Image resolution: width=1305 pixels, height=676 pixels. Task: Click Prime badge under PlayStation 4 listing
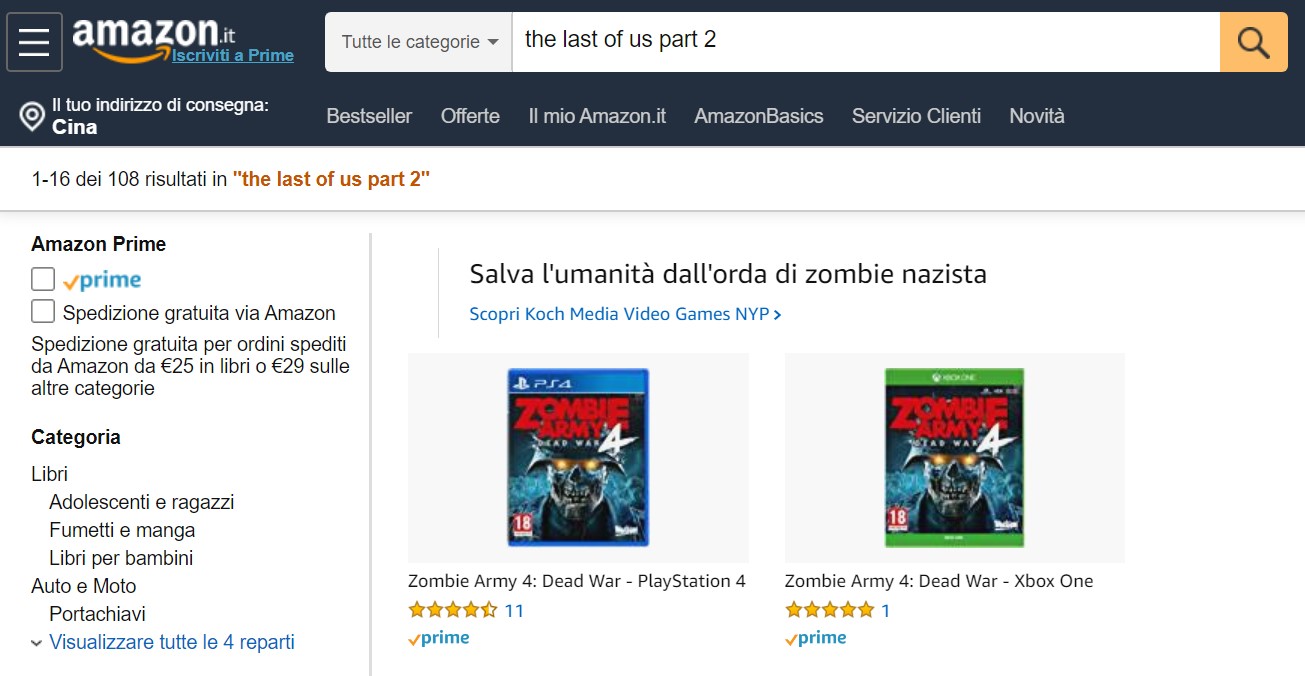click(439, 639)
